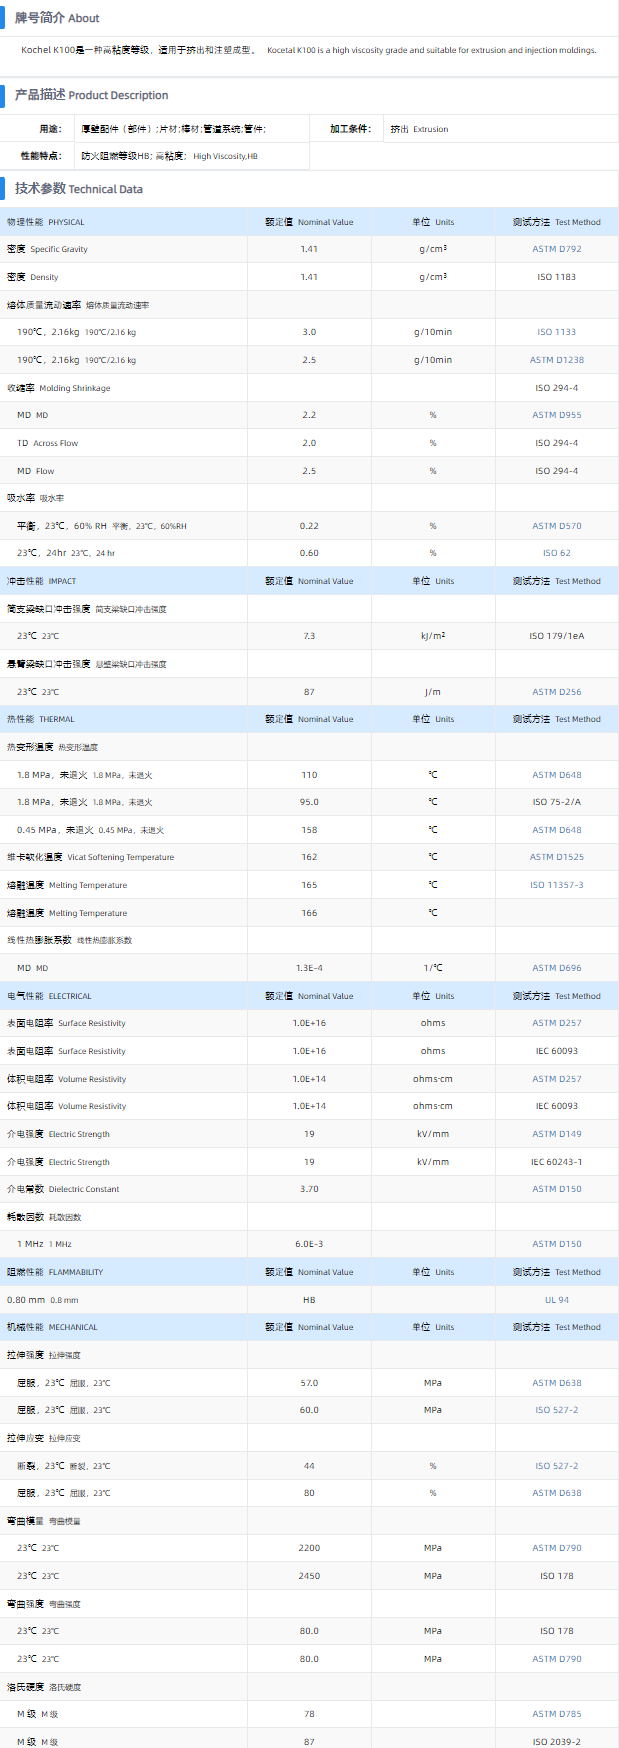Click the UL 94 flammability link

(556, 1300)
